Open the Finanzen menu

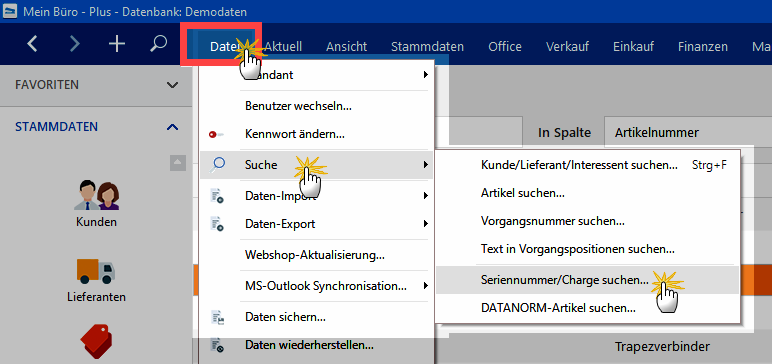tap(703, 47)
